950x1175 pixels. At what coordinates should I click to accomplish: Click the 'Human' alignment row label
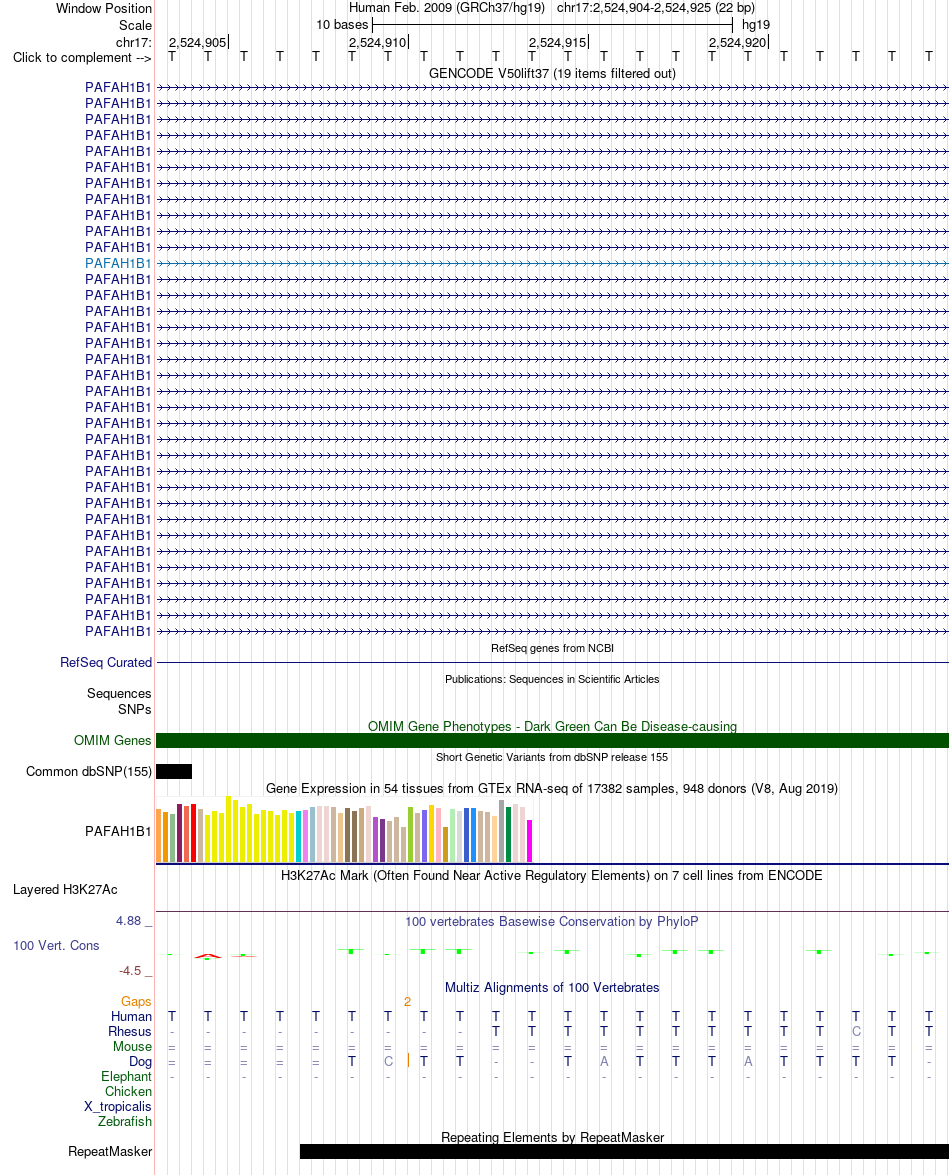(131, 1017)
